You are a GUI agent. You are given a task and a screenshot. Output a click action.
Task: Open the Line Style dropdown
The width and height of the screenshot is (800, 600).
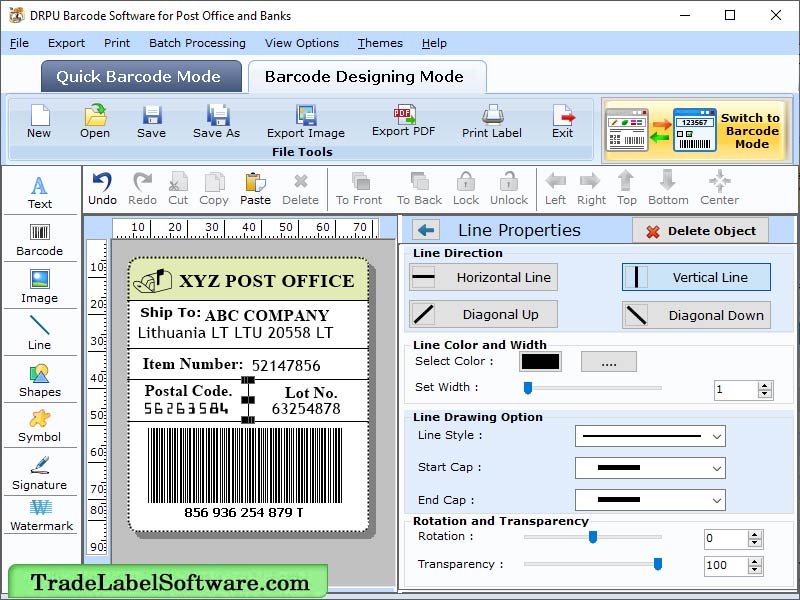(650, 437)
